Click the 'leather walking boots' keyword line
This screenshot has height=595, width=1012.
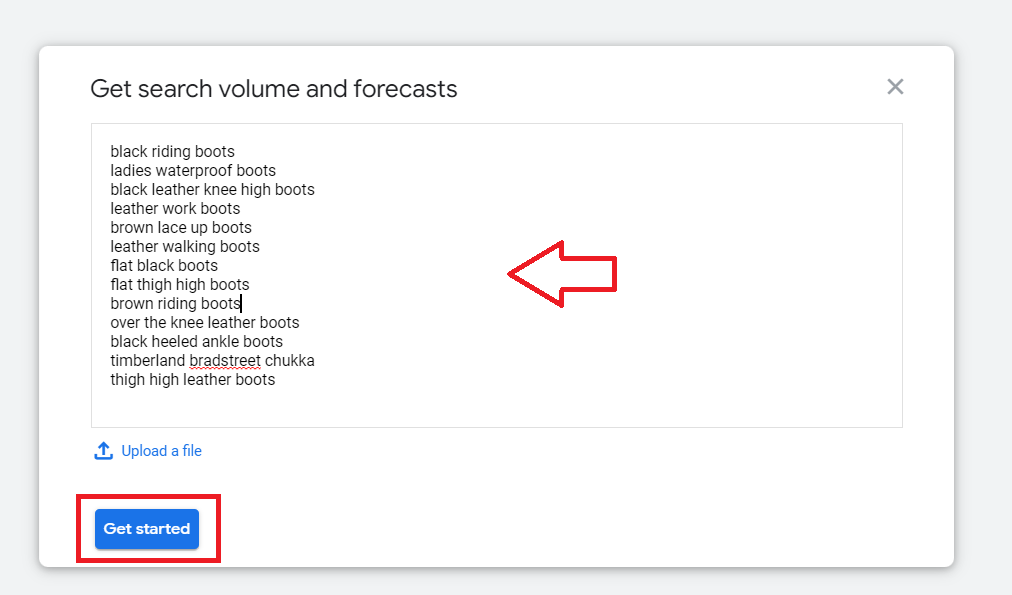185,247
